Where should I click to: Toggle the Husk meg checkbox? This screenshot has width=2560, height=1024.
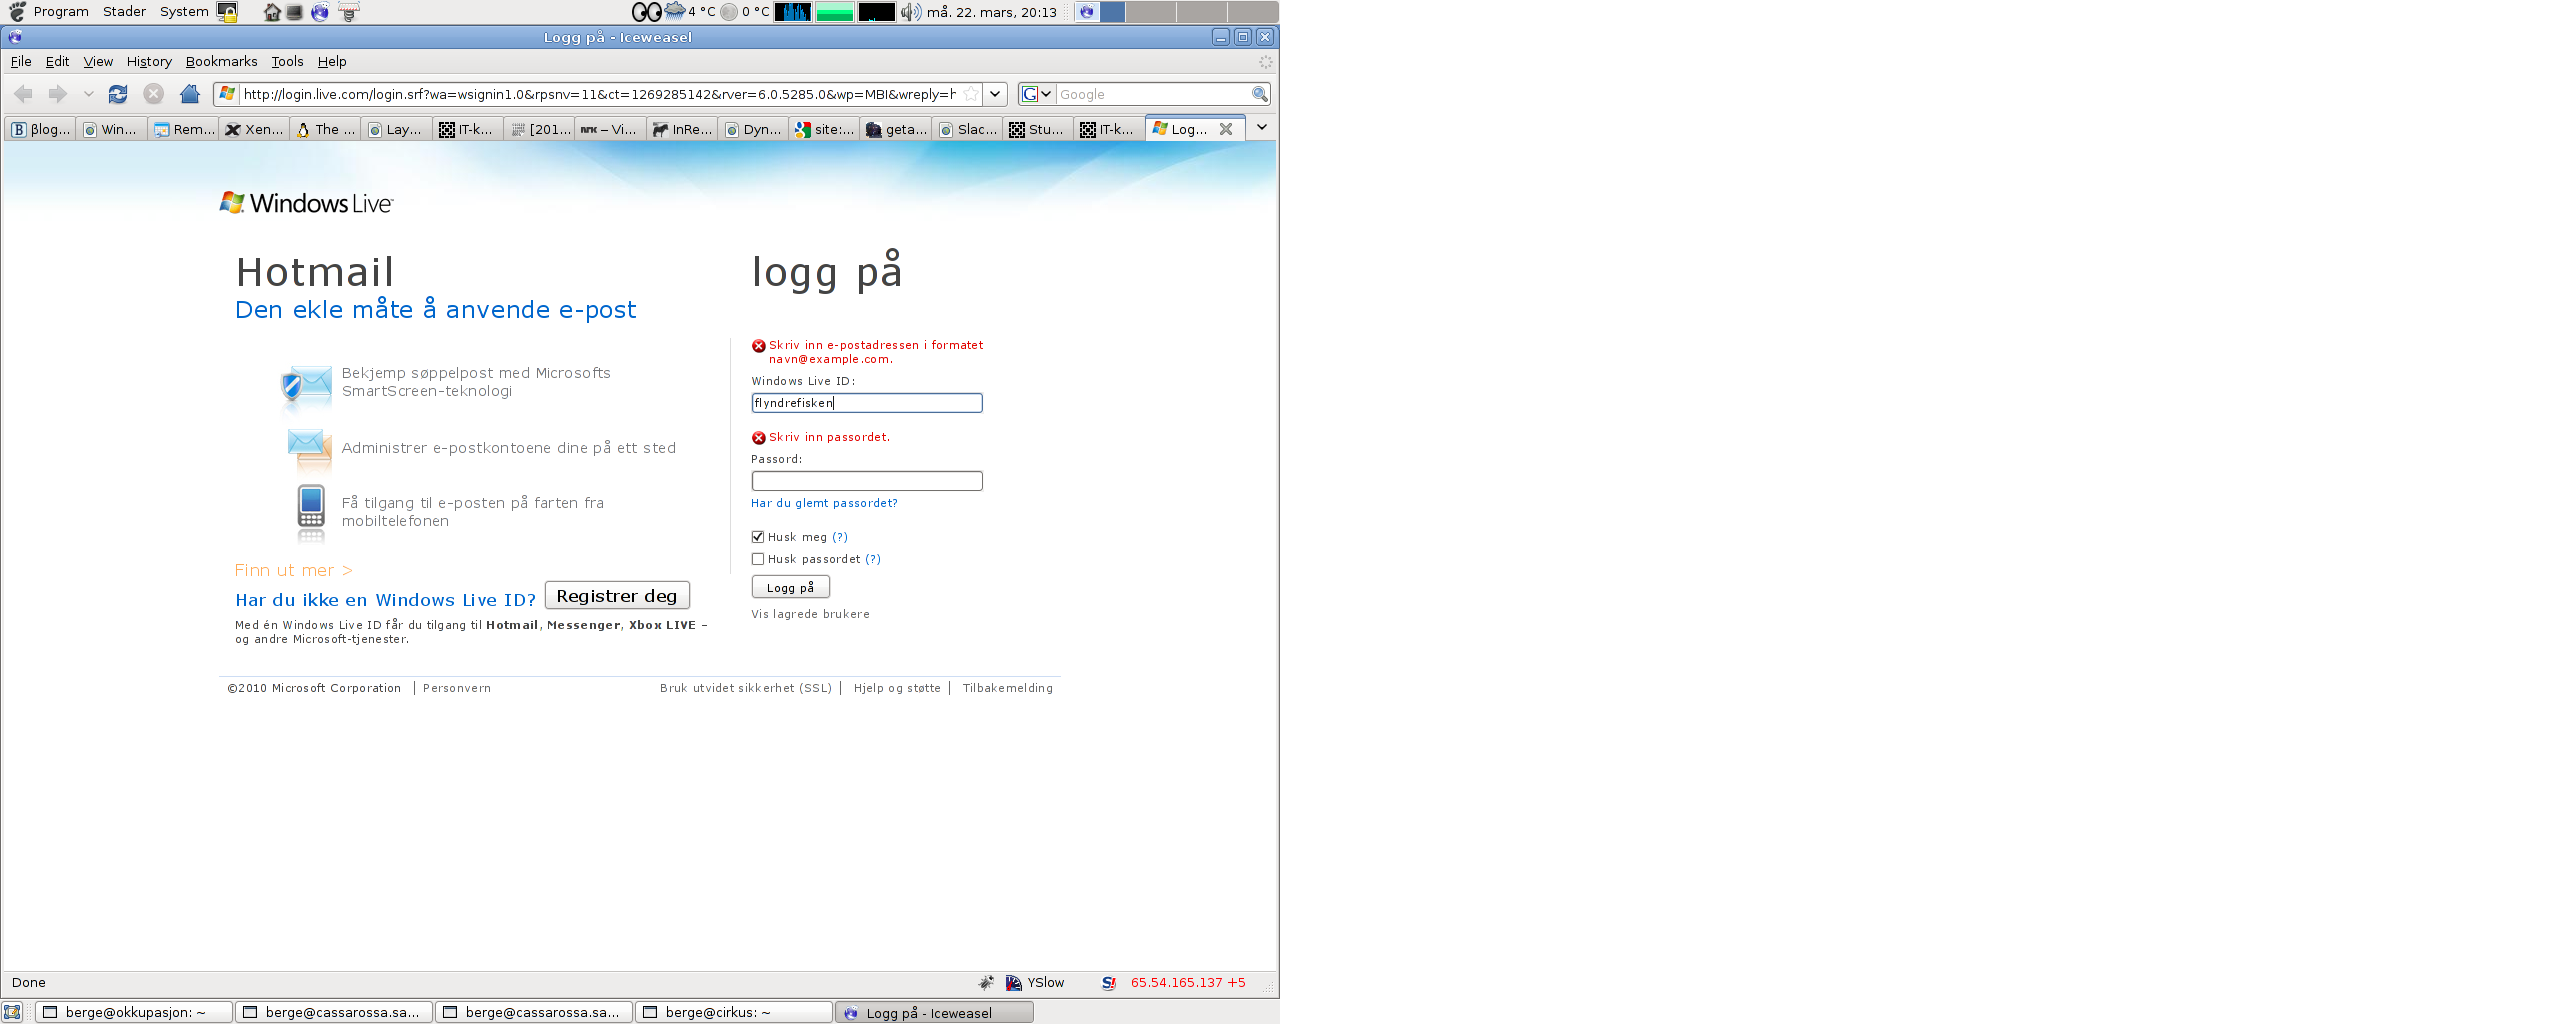coord(758,537)
